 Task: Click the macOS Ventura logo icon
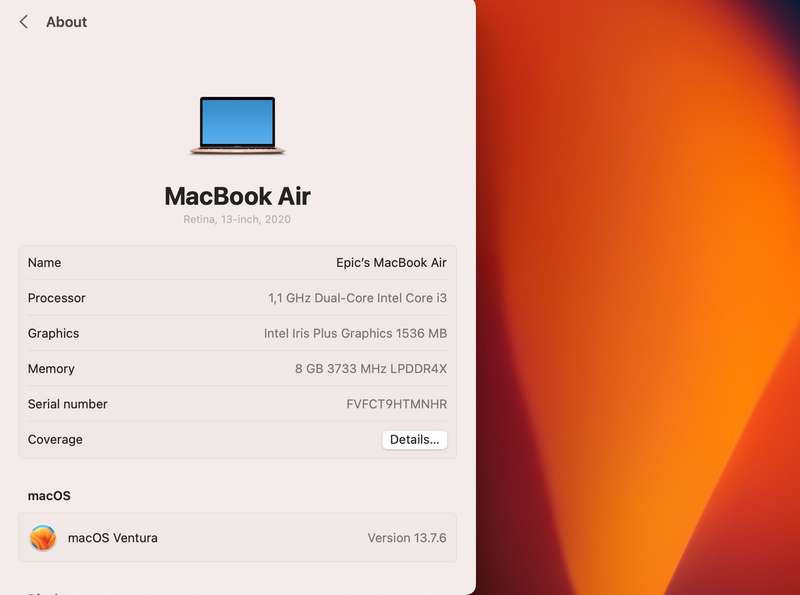point(43,538)
